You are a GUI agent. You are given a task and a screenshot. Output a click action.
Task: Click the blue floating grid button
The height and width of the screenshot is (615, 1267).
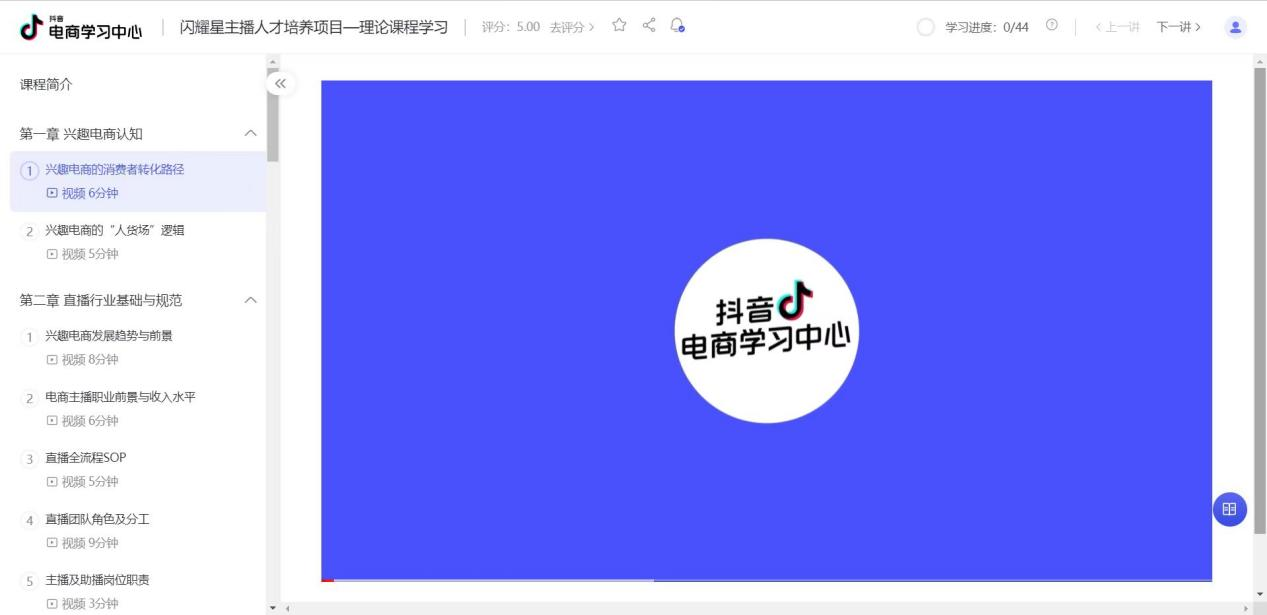(1229, 509)
